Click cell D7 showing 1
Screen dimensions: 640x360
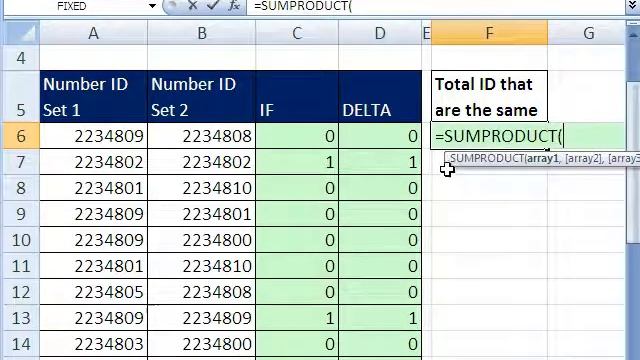click(x=380, y=162)
